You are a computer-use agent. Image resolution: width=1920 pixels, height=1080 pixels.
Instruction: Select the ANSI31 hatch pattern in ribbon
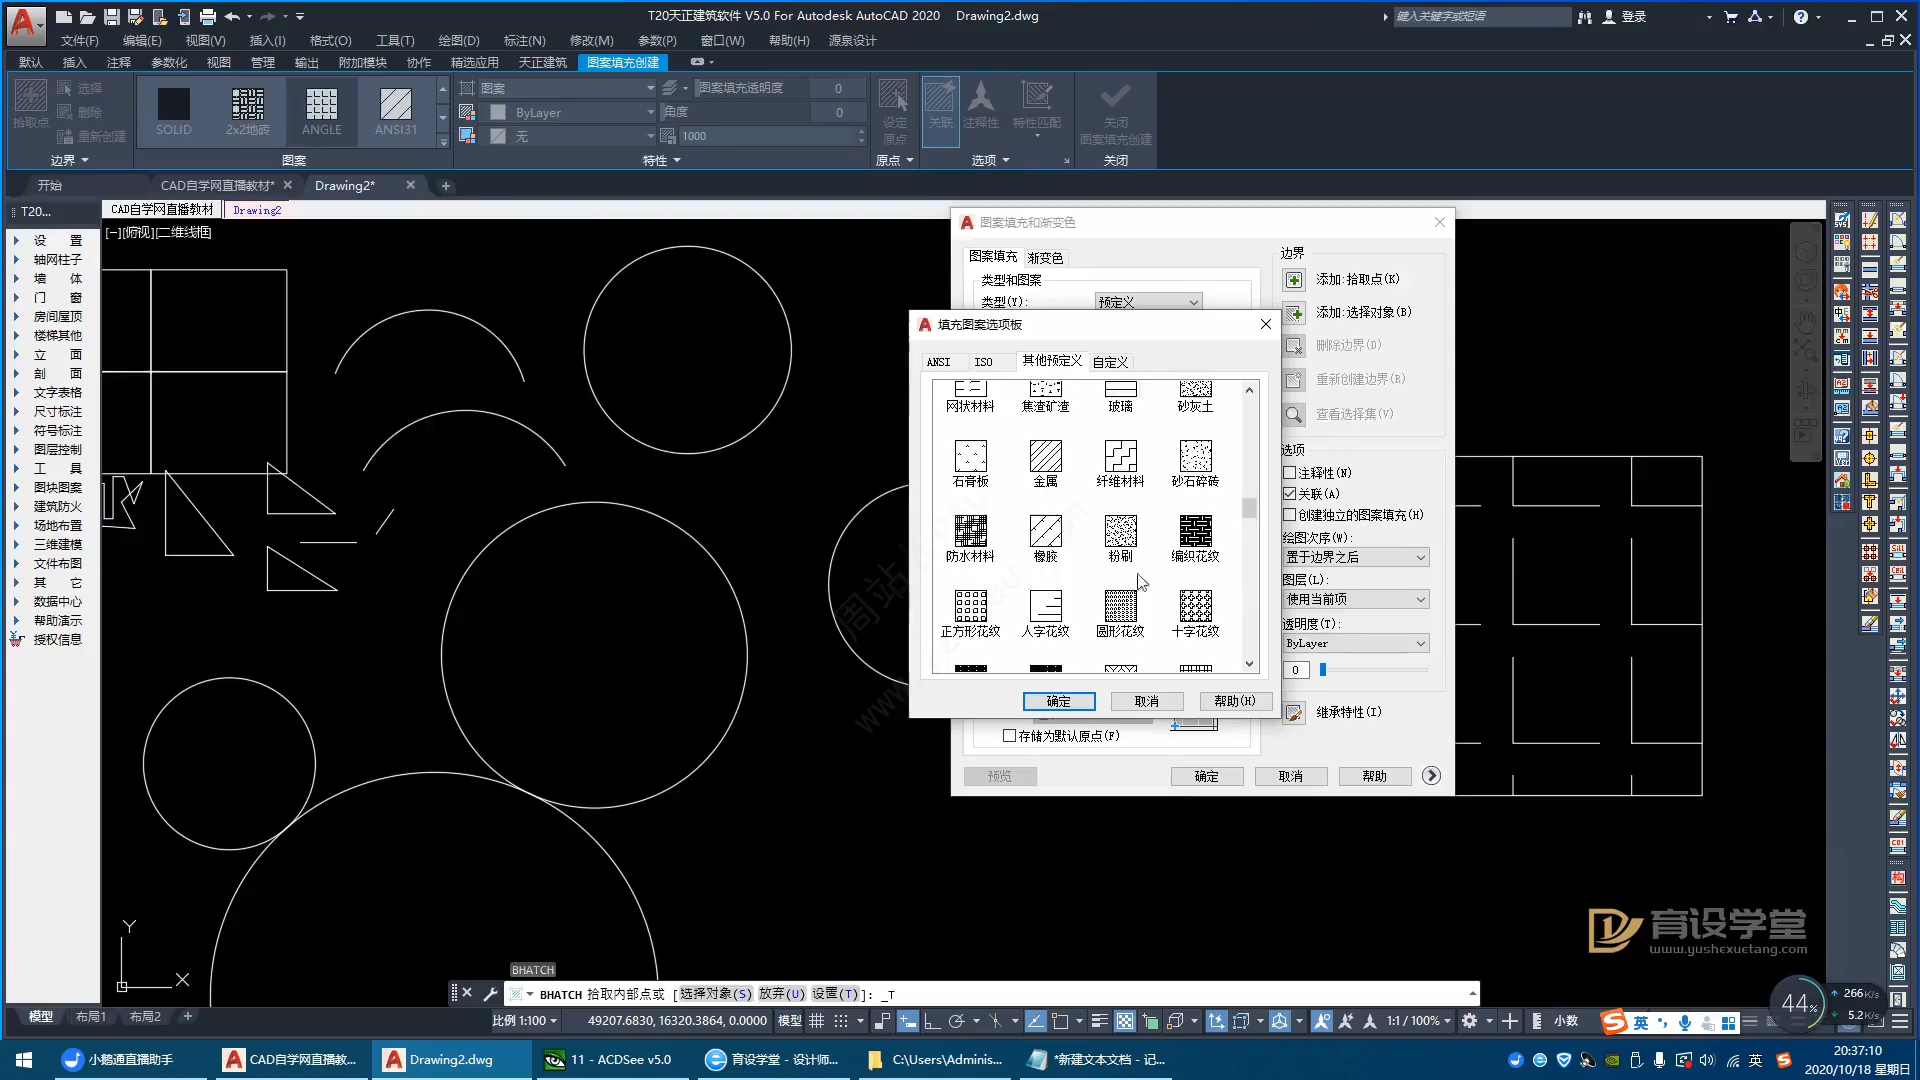click(x=396, y=111)
